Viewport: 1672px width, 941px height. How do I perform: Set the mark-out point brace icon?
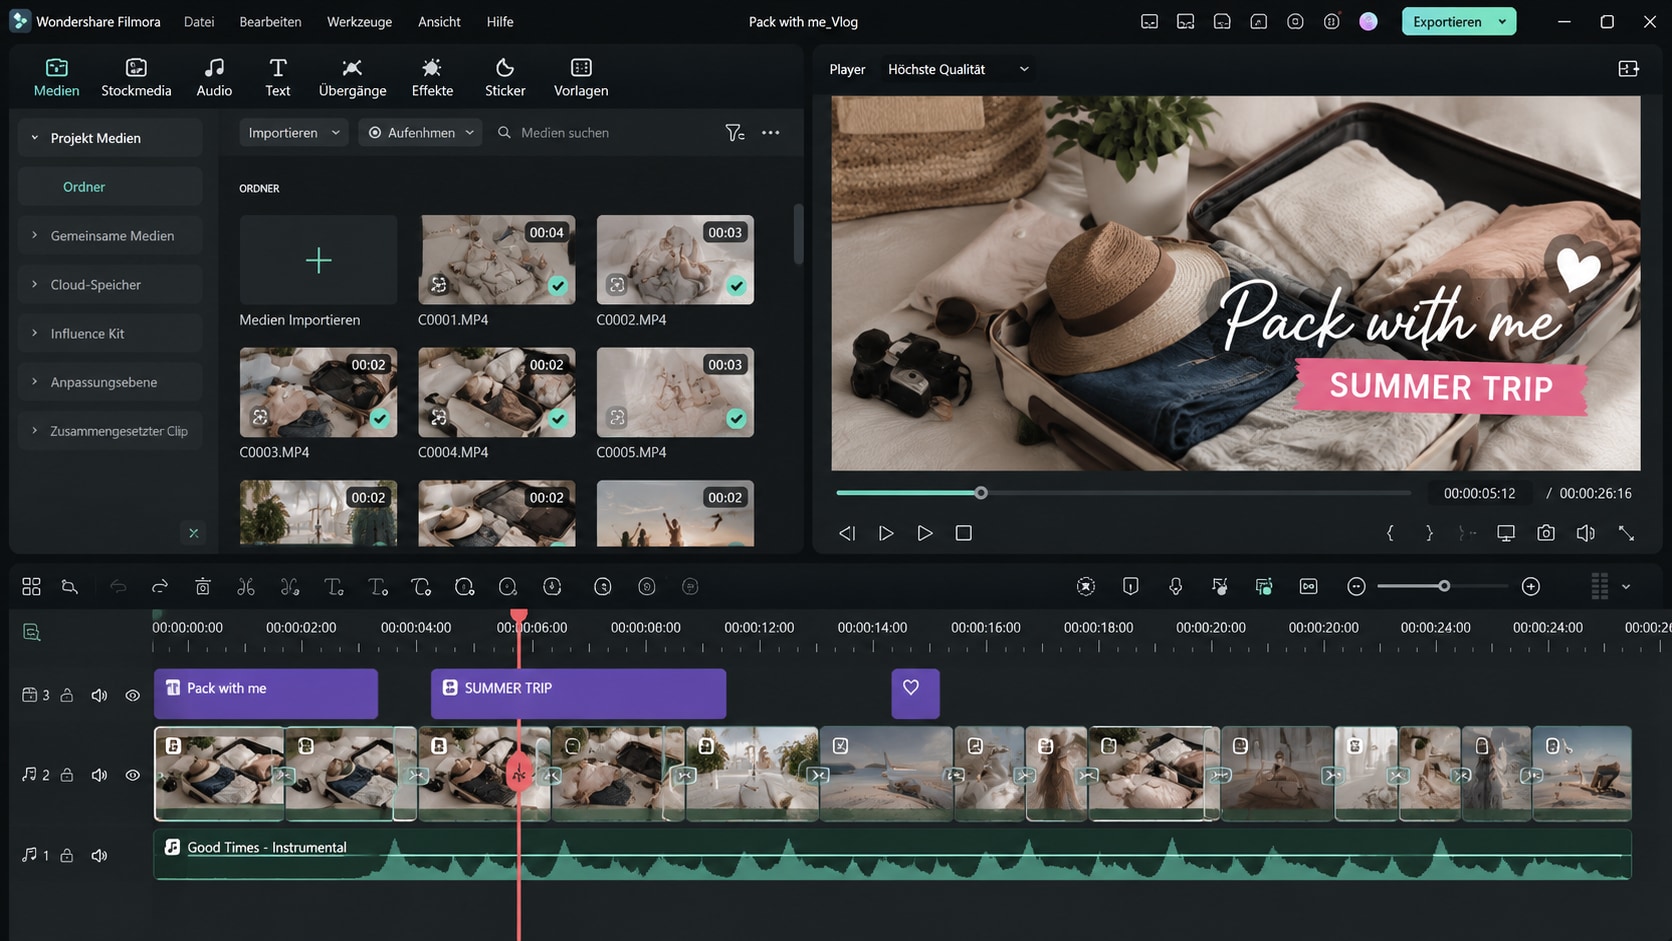[x=1429, y=533]
